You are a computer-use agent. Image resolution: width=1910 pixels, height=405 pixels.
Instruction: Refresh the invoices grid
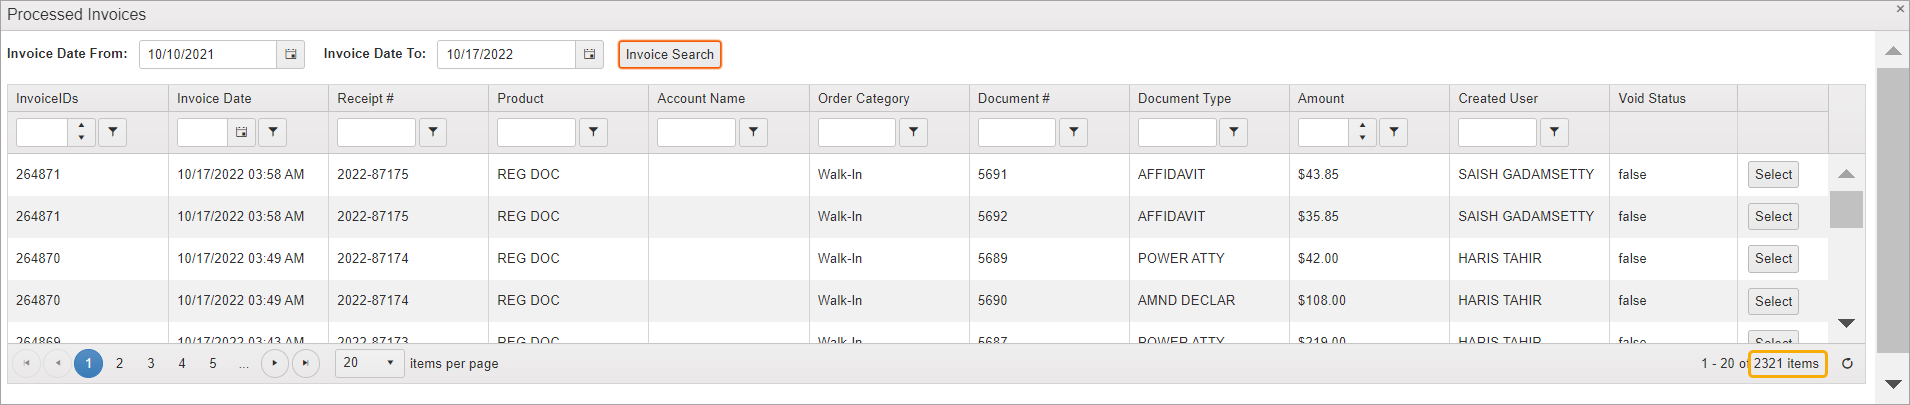point(1847,364)
